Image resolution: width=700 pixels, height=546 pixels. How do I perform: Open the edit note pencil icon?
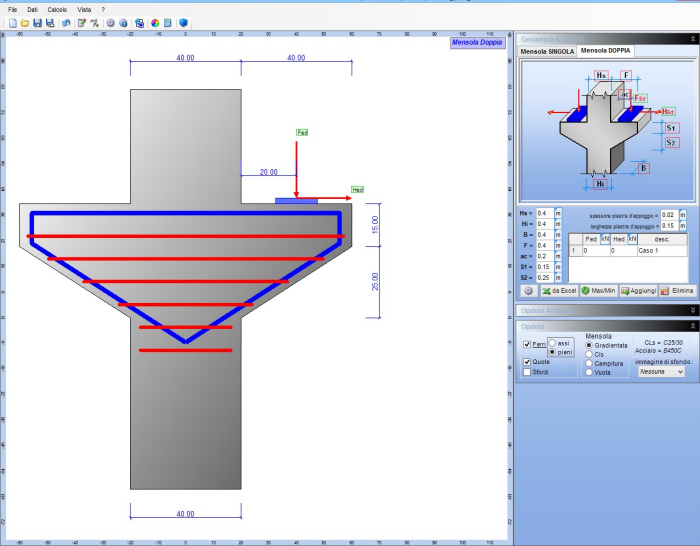pos(82,23)
